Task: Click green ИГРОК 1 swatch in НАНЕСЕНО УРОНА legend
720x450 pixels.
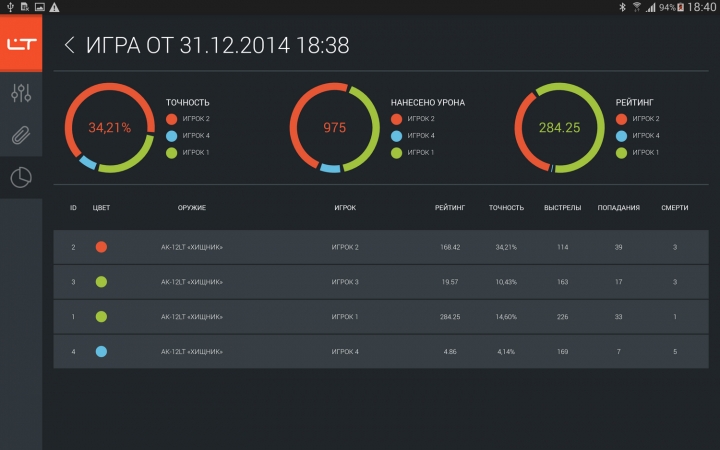Action: [396, 153]
